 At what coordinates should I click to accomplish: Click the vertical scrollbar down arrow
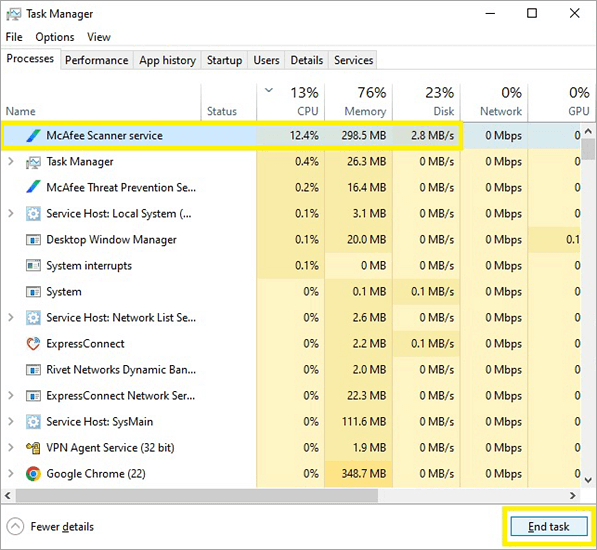point(588,480)
